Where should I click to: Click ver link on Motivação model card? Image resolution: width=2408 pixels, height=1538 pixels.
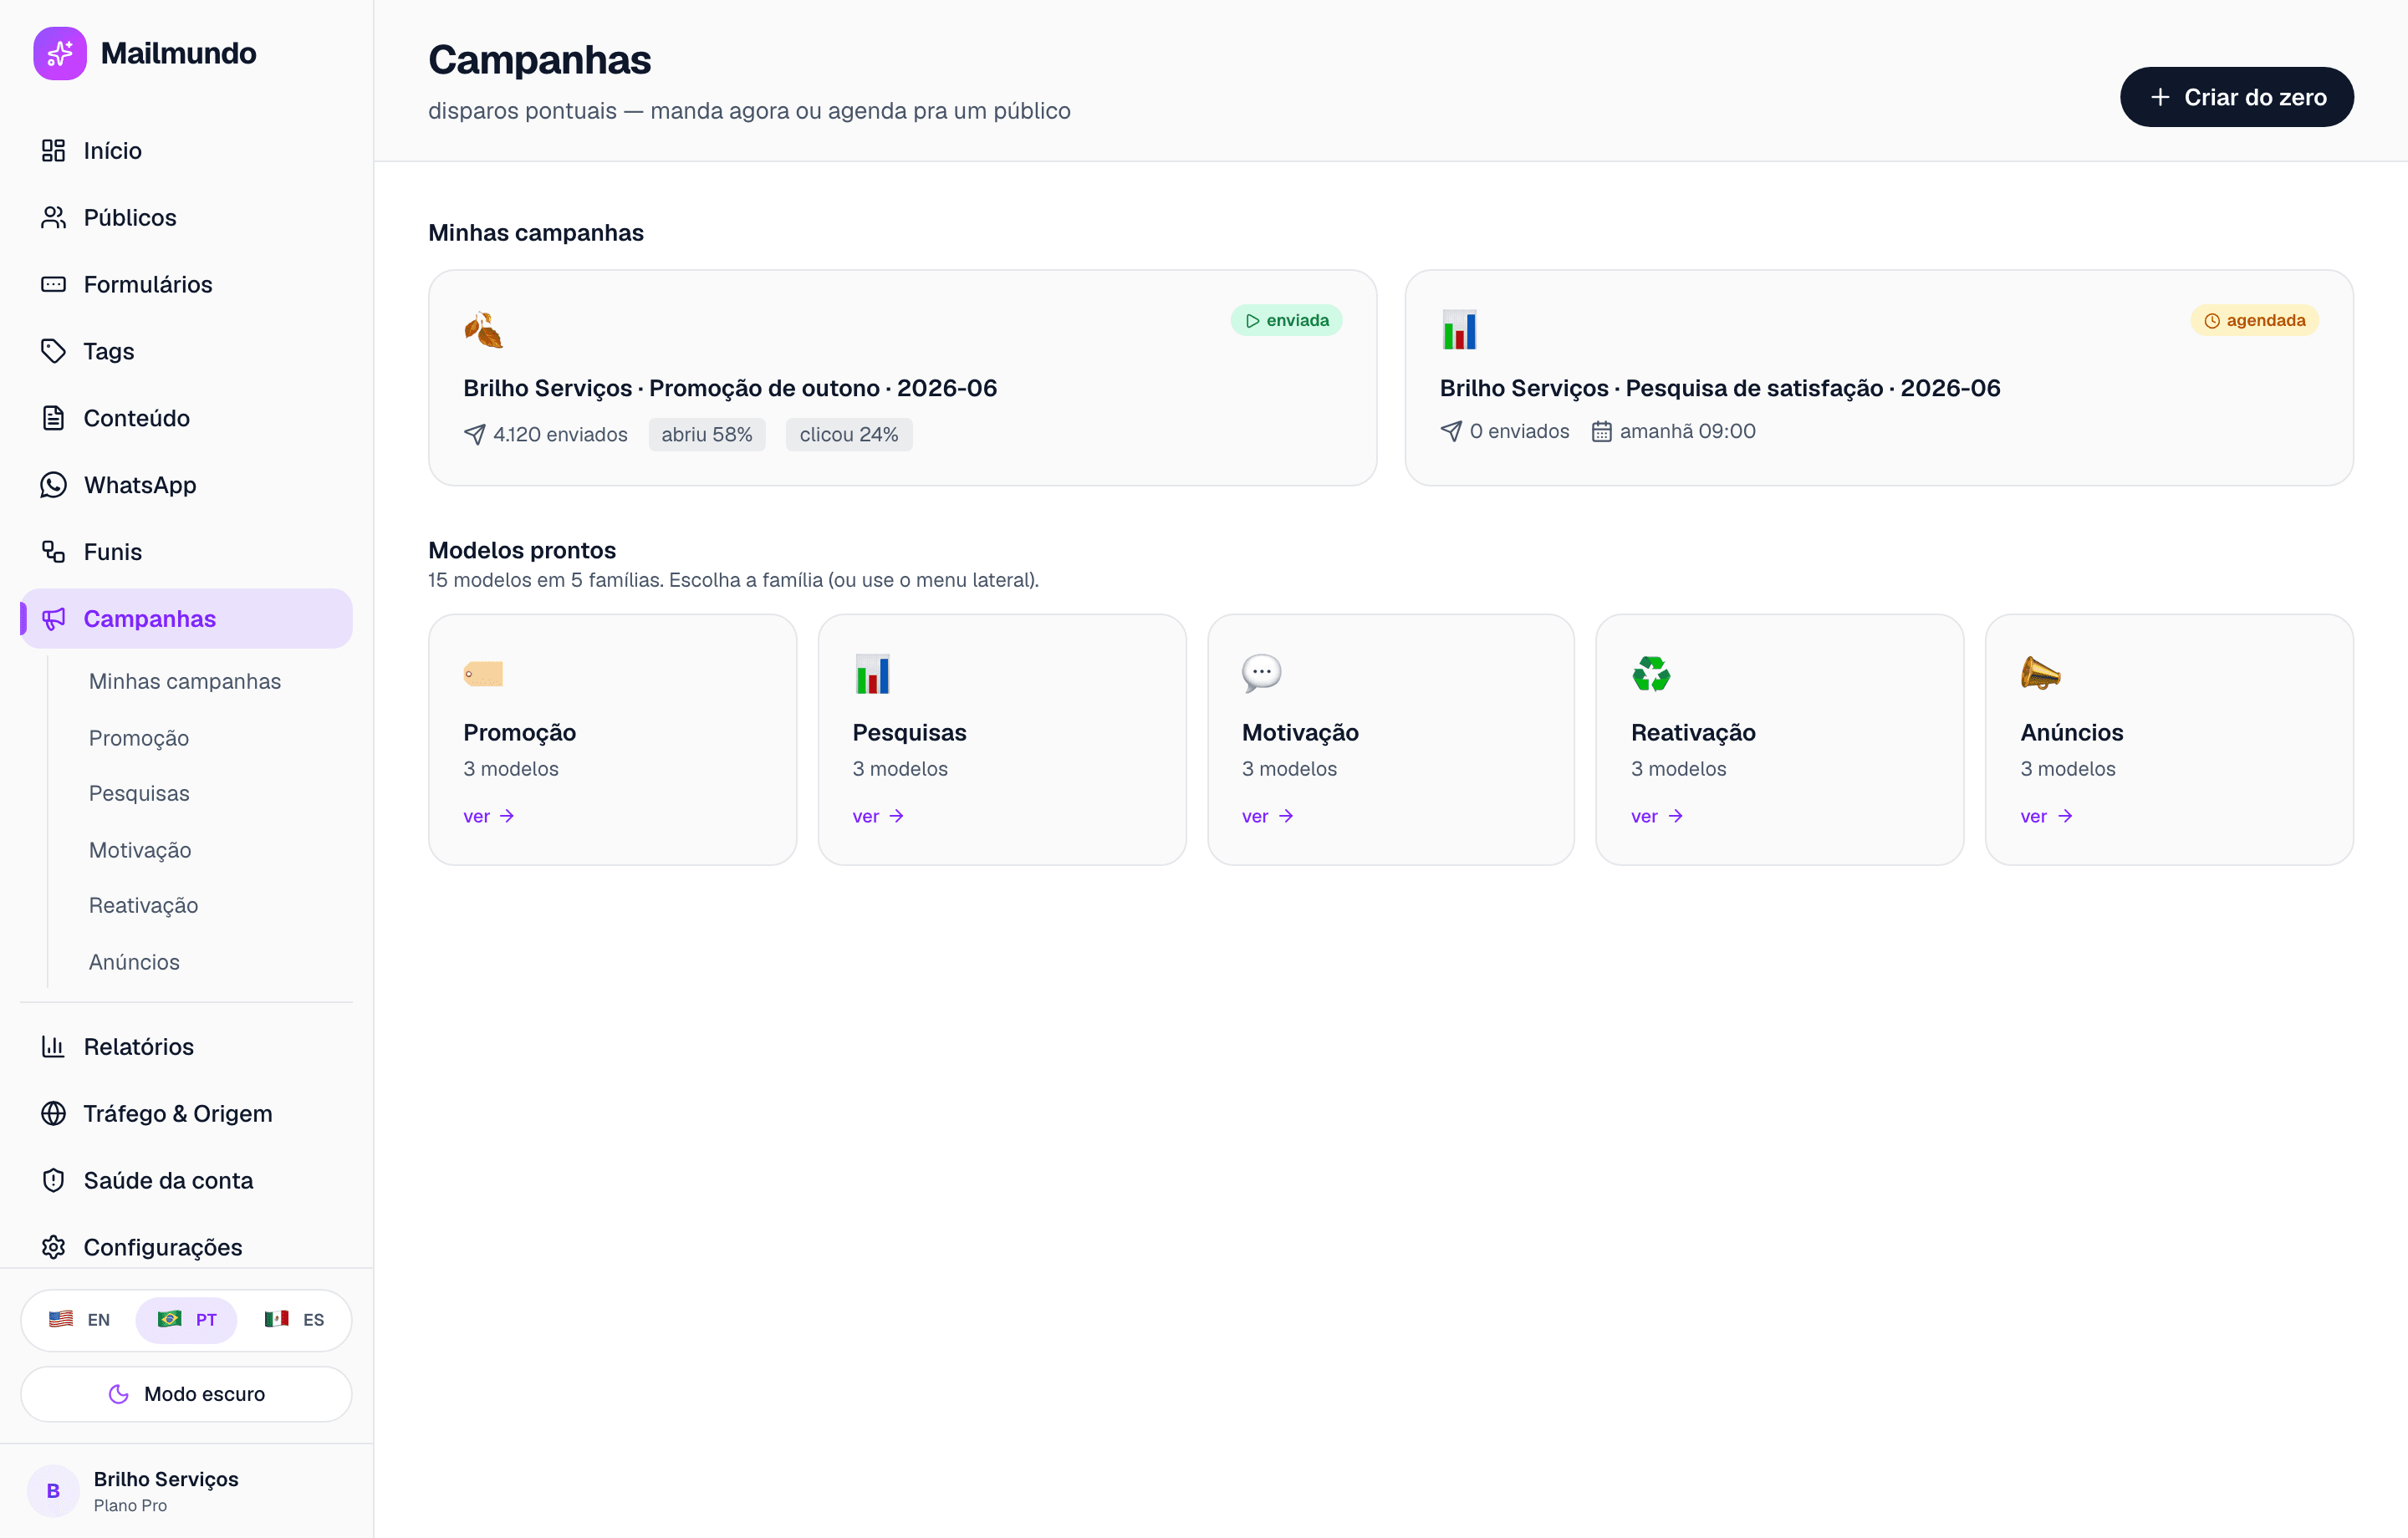(1267, 817)
